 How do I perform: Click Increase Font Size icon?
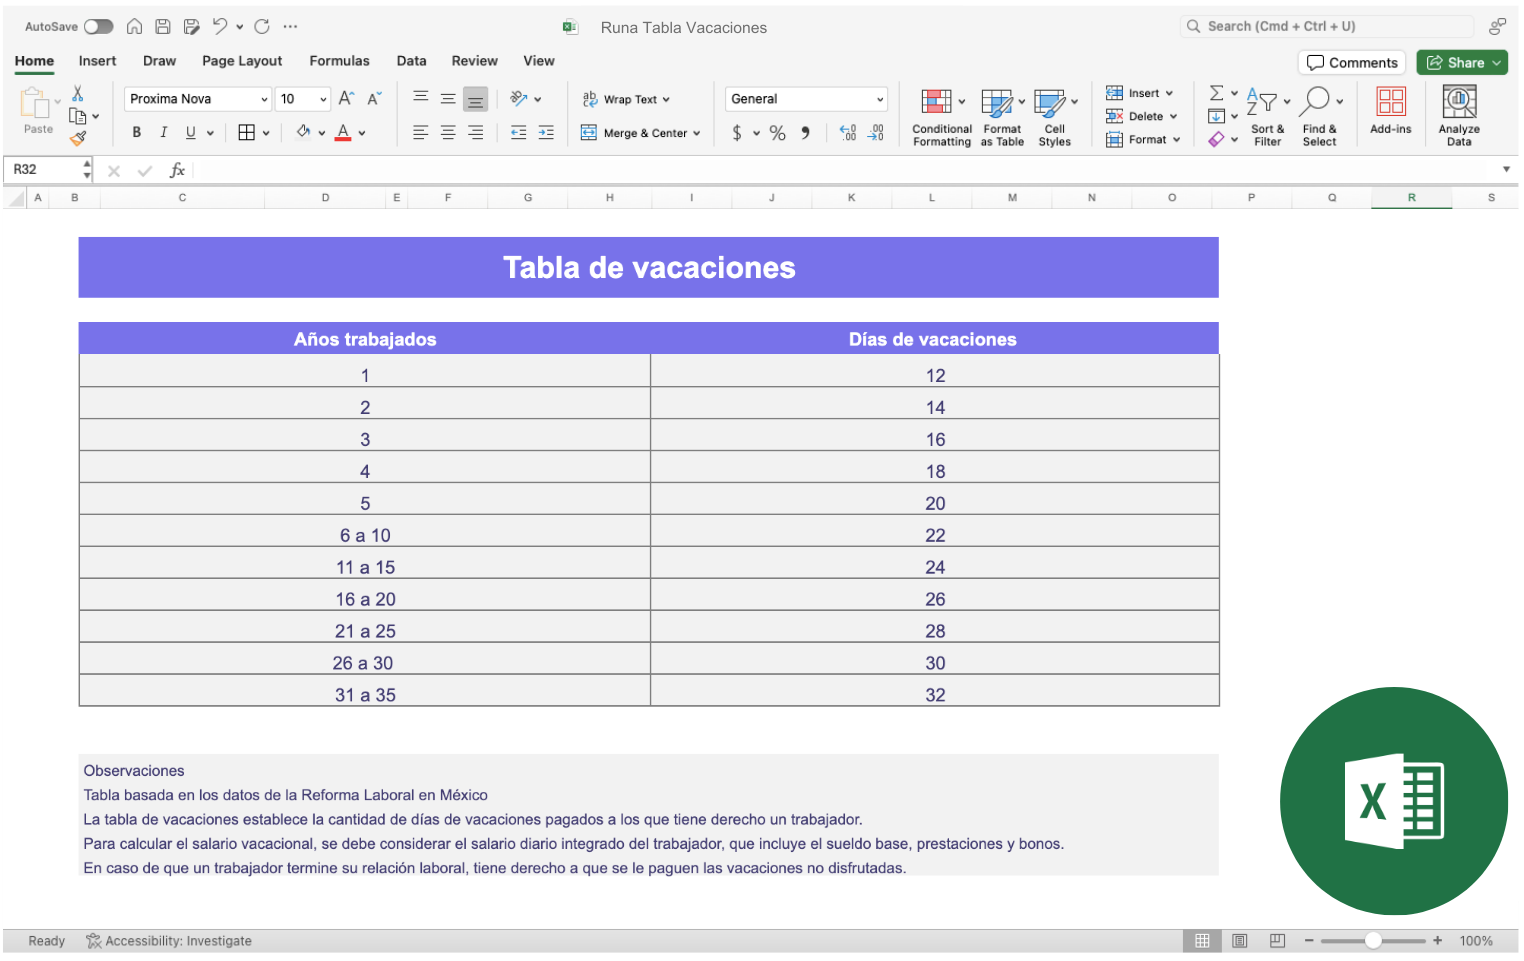[x=346, y=98]
